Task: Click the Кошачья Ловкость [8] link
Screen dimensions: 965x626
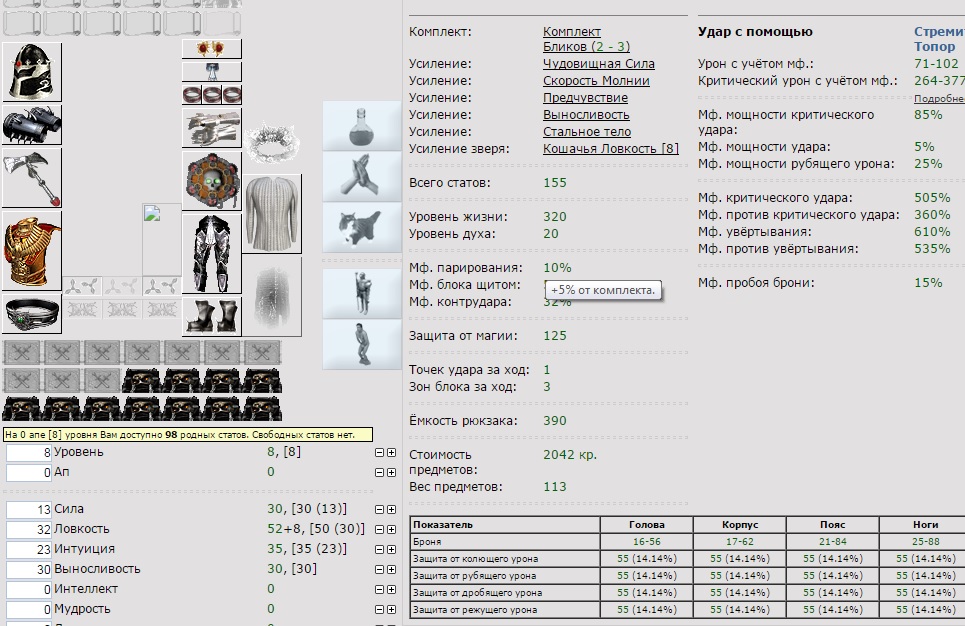Action: pos(611,148)
